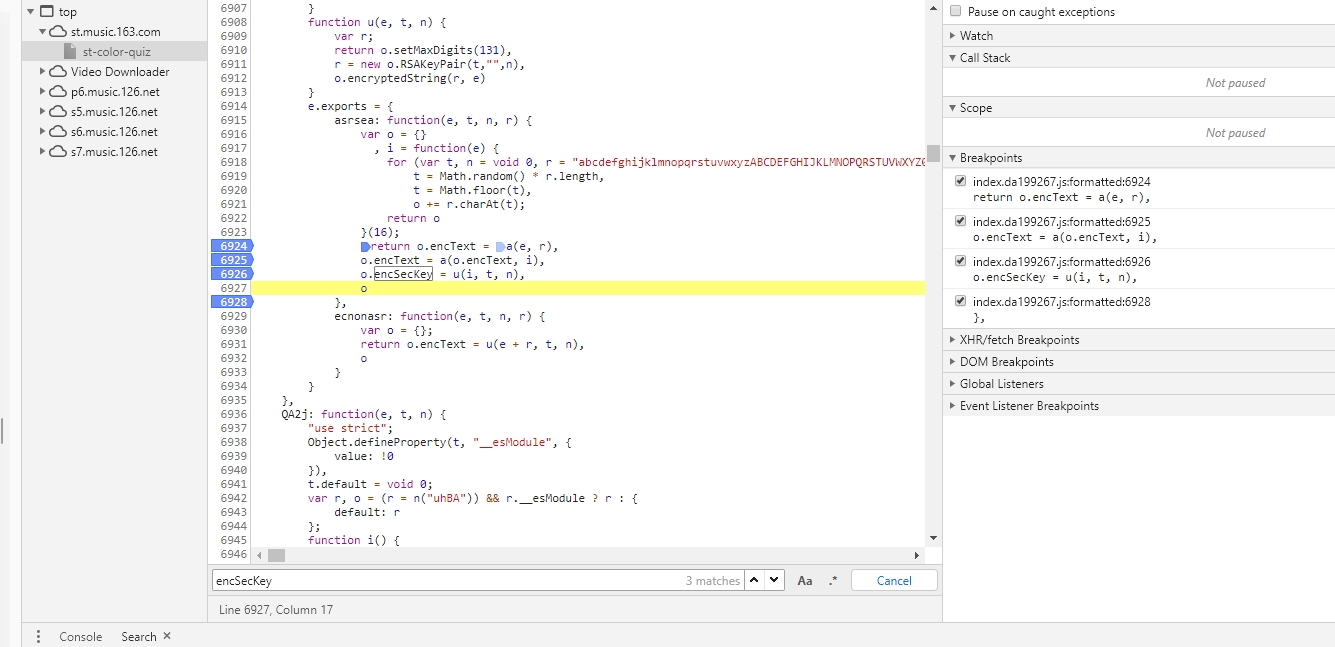Viewport: 1335px width, 647px height.
Task: Disable breakpoint at line 6928 checkbox
Action: pos(960,301)
